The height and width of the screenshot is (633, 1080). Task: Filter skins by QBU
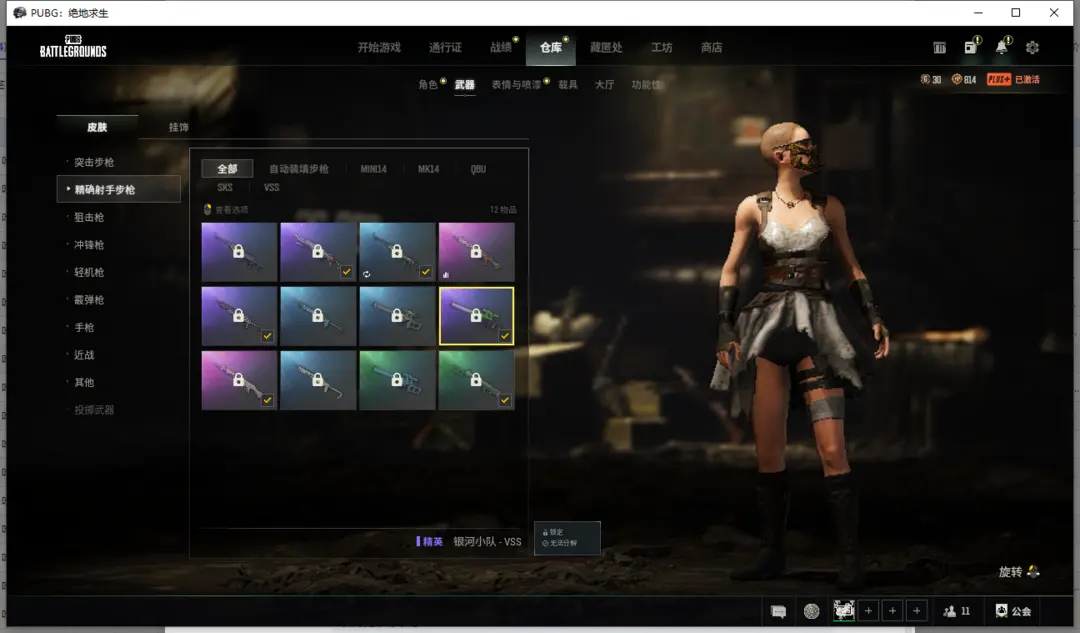coord(478,169)
